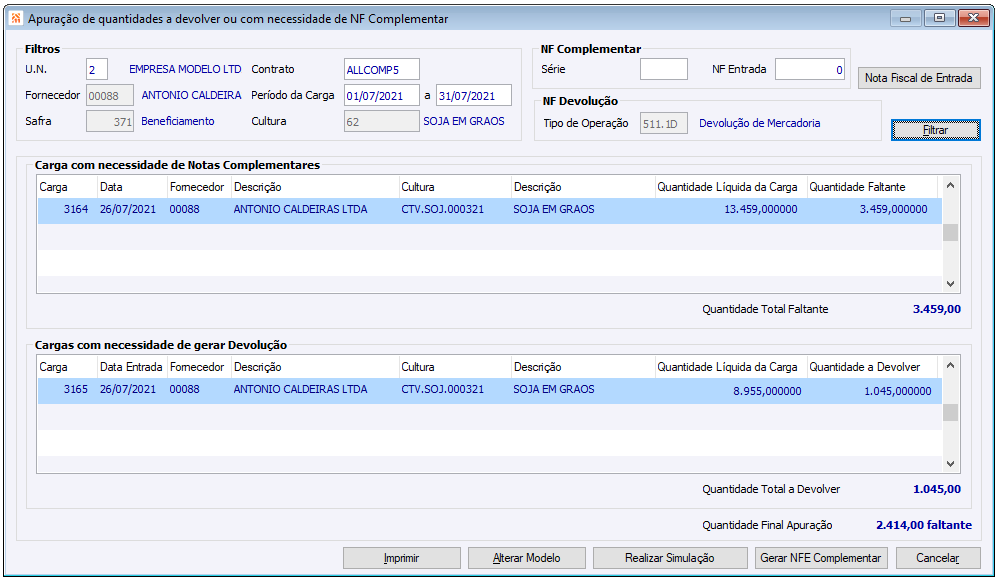
Task: Click the Série input field
Action: point(663,69)
